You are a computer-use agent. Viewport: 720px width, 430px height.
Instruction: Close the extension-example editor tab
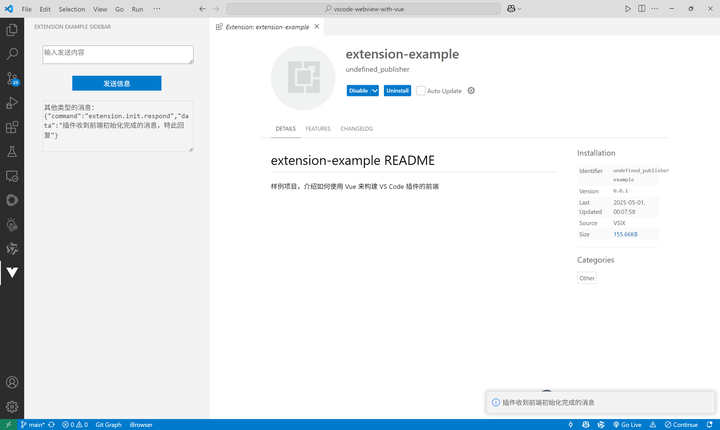tap(317, 27)
